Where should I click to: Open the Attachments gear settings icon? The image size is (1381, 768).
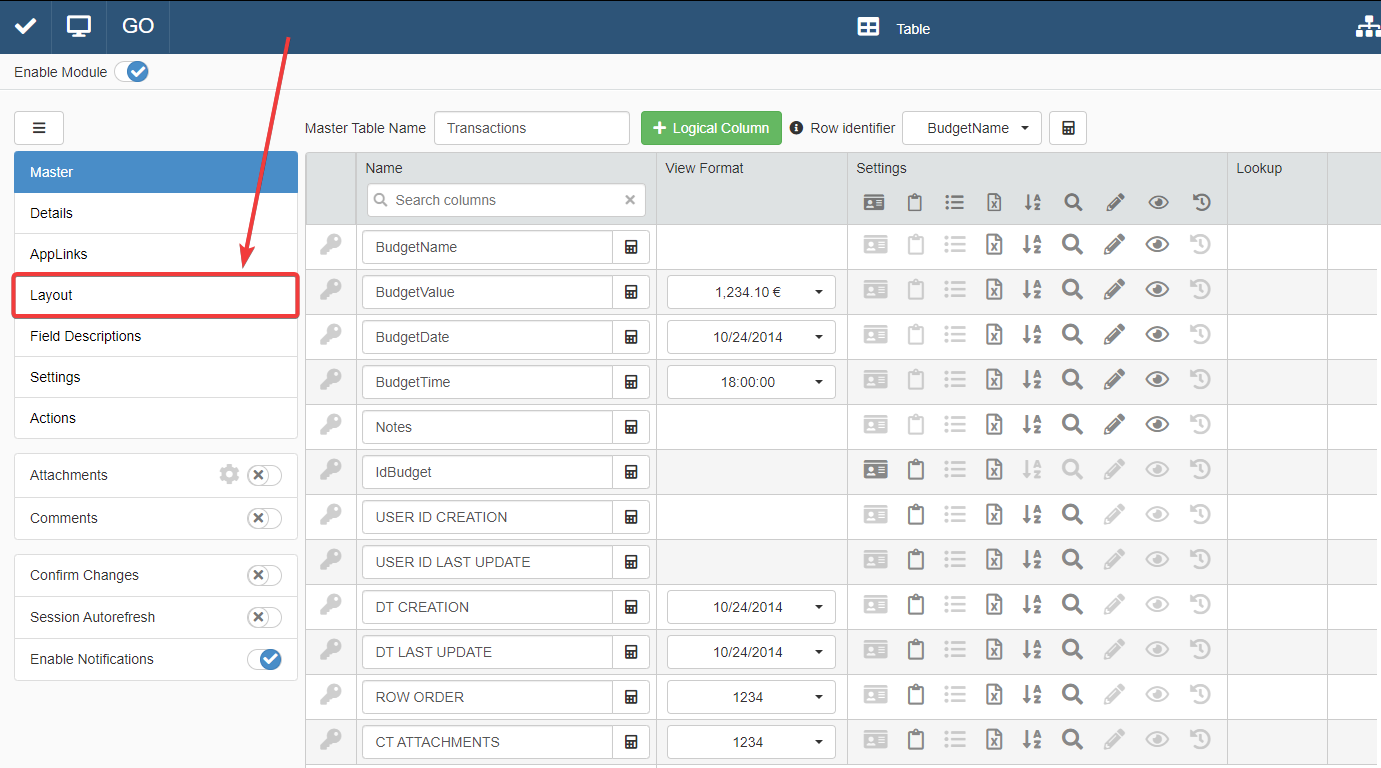point(229,475)
